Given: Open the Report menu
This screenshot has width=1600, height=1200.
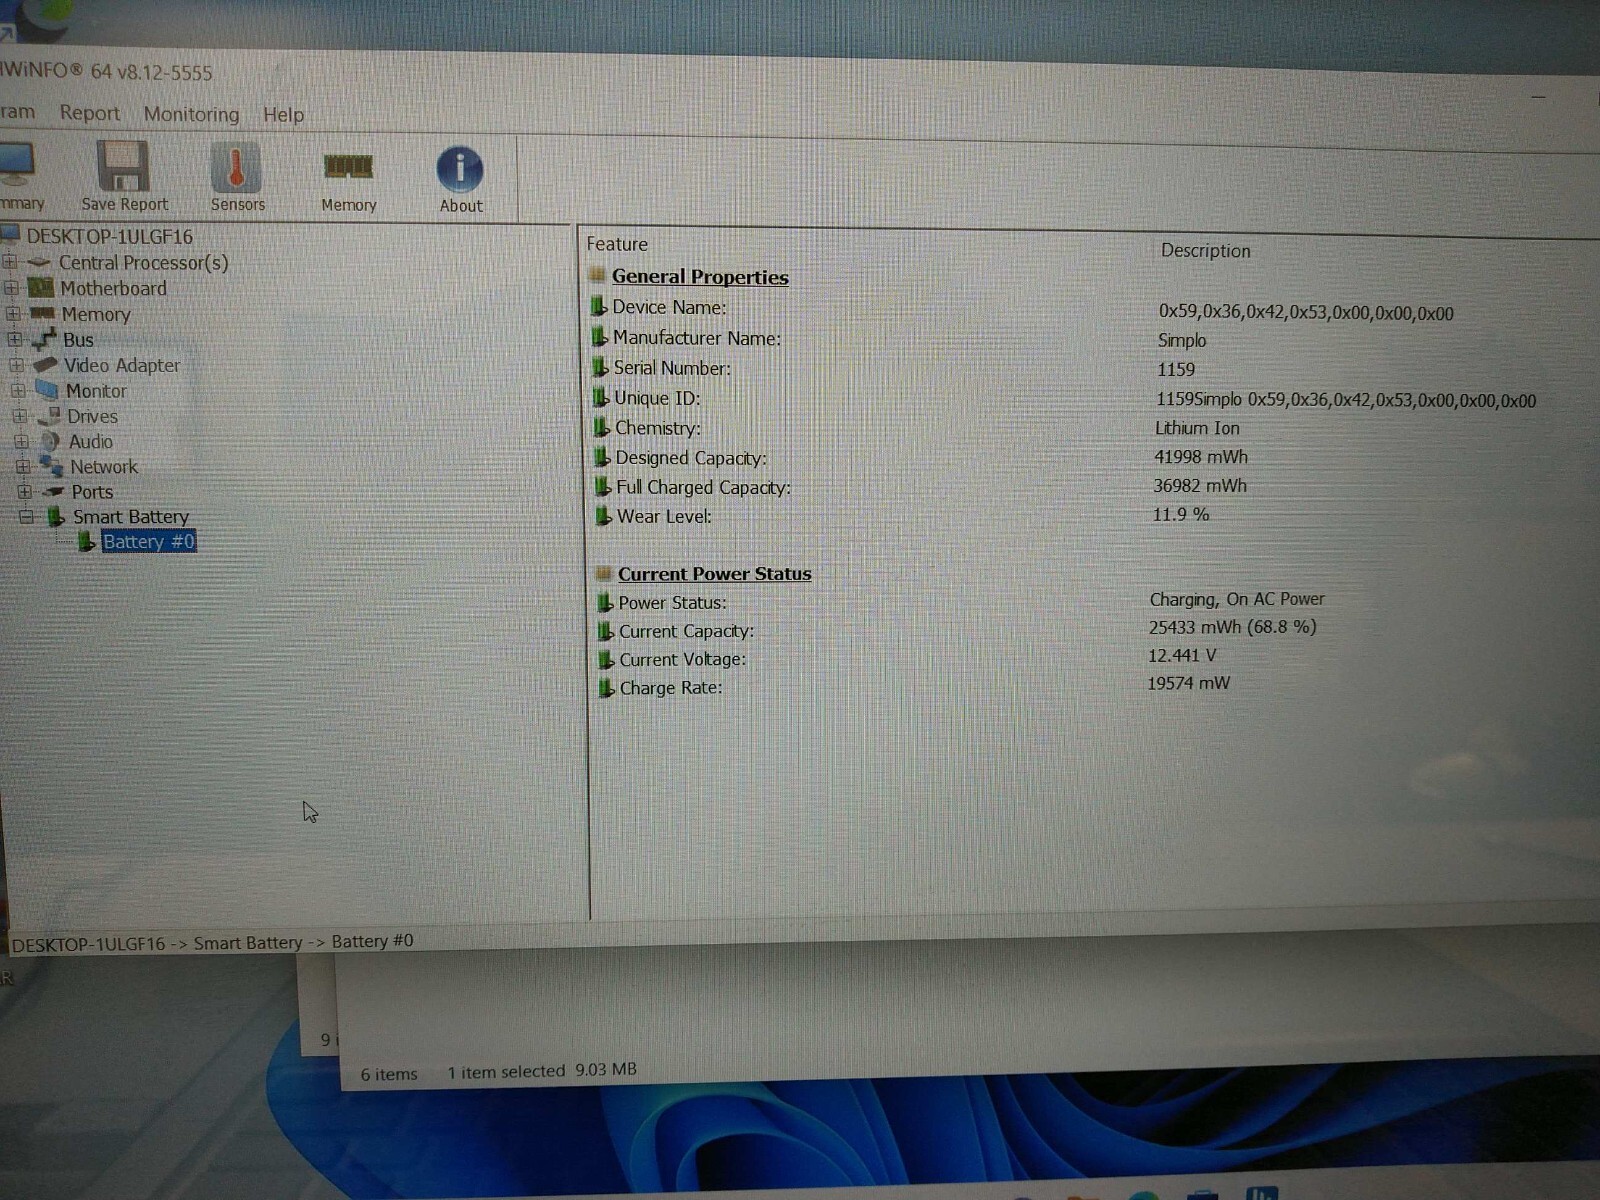Looking at the screenshot, I should pyautogui.click(x=89, y=113).
